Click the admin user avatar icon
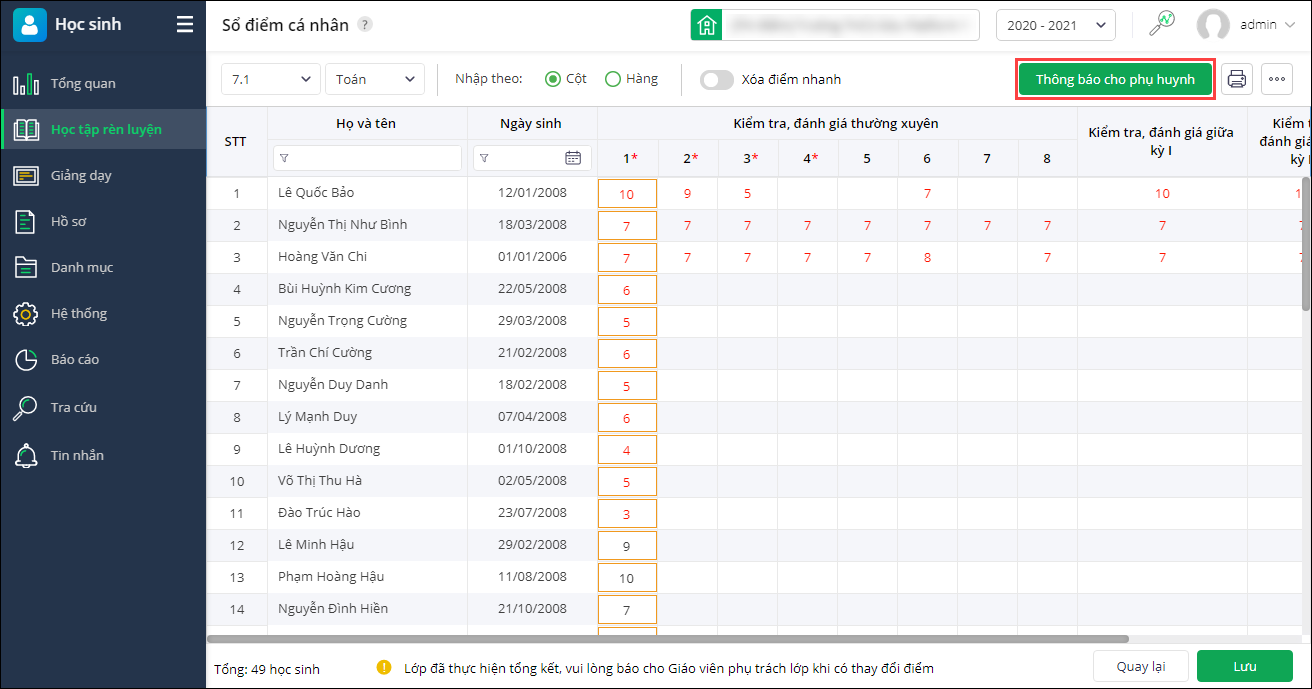This screenshot has height=689, width=1312. click(1213, 25)
